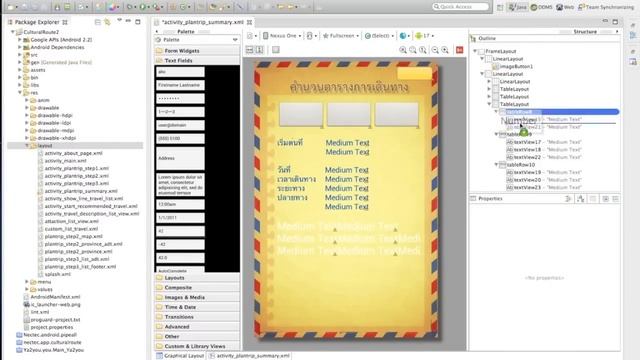Viewport: 640px width, 360px height.
Task: Click the red lint warnings icon
Action: click(460, 50)
